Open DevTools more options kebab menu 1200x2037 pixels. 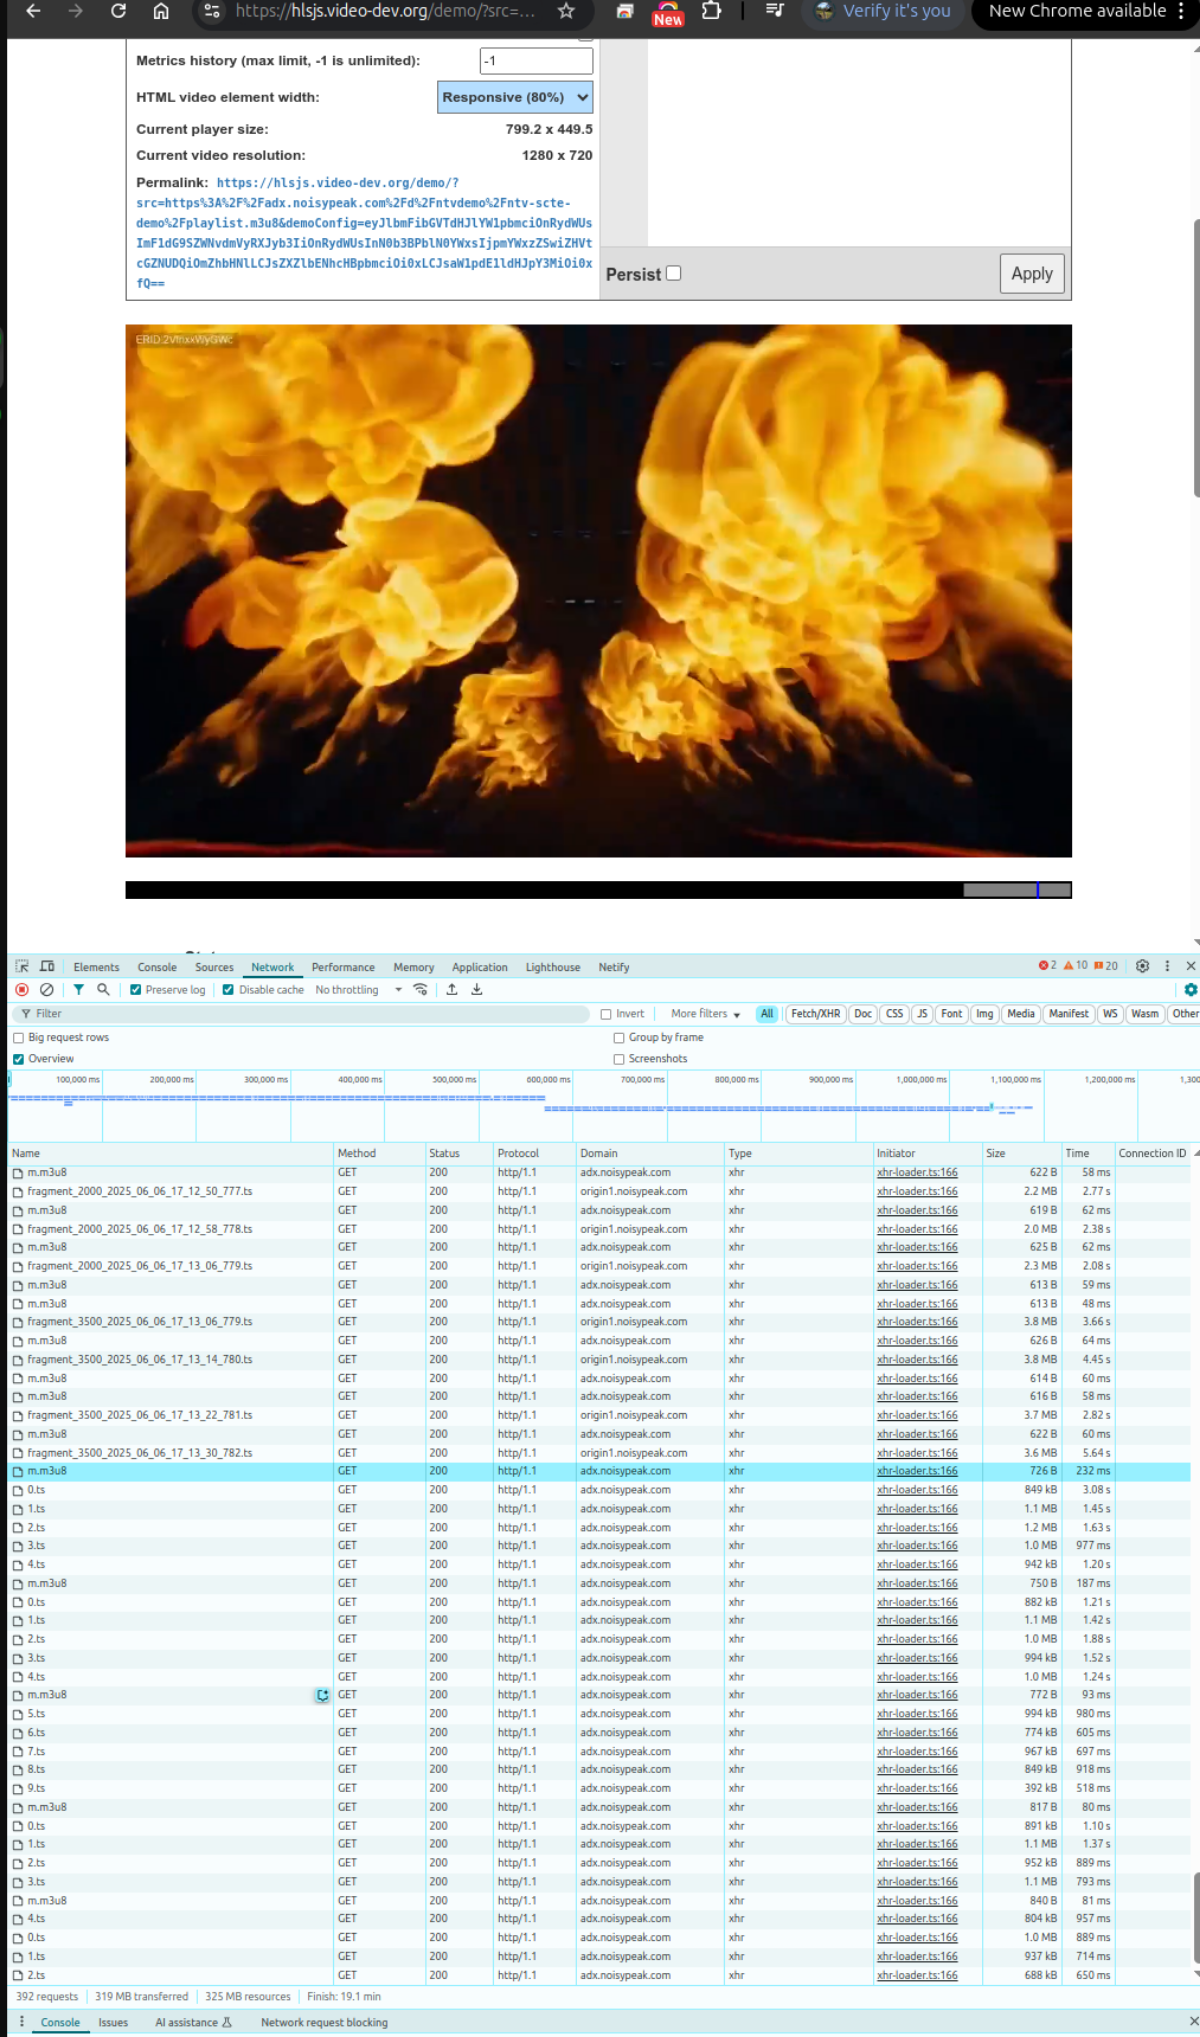[x=1167, y=966]
